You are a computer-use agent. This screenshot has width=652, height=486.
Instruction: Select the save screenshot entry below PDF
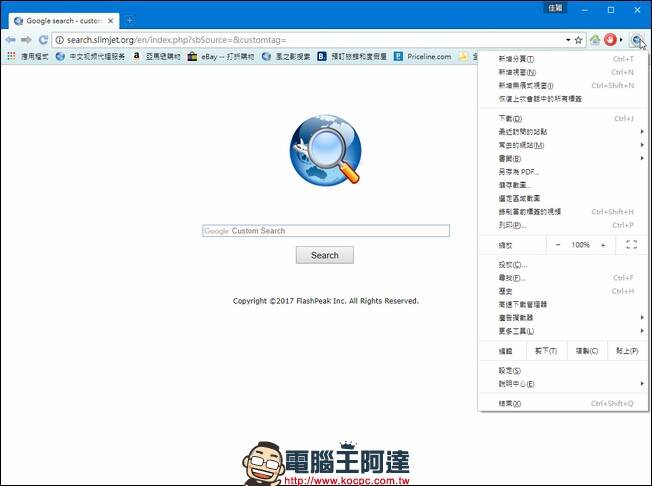click(x=563, y=185)
